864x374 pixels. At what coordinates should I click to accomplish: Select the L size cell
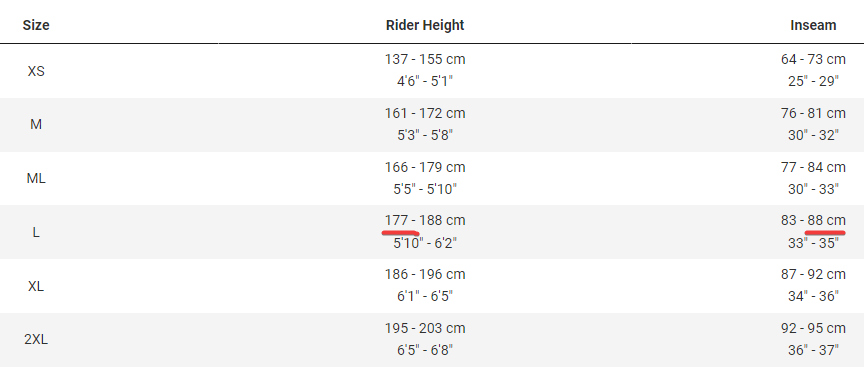[36, 232]
